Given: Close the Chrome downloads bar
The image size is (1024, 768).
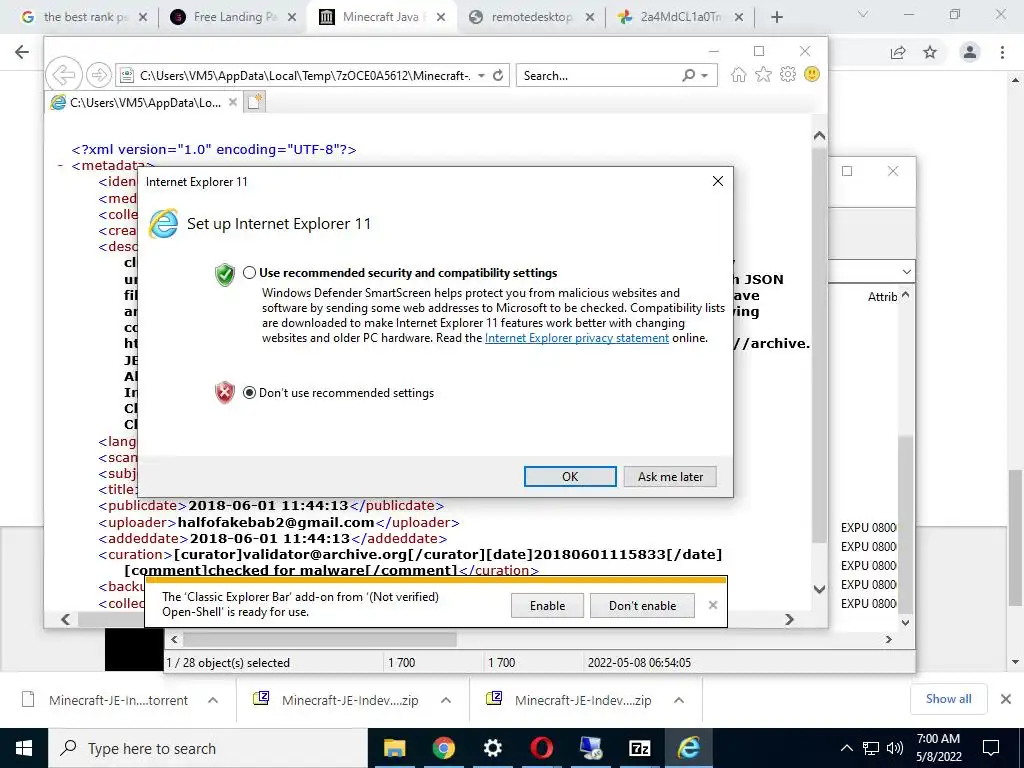Looking at the screenshot, I should coord(1006,699).
